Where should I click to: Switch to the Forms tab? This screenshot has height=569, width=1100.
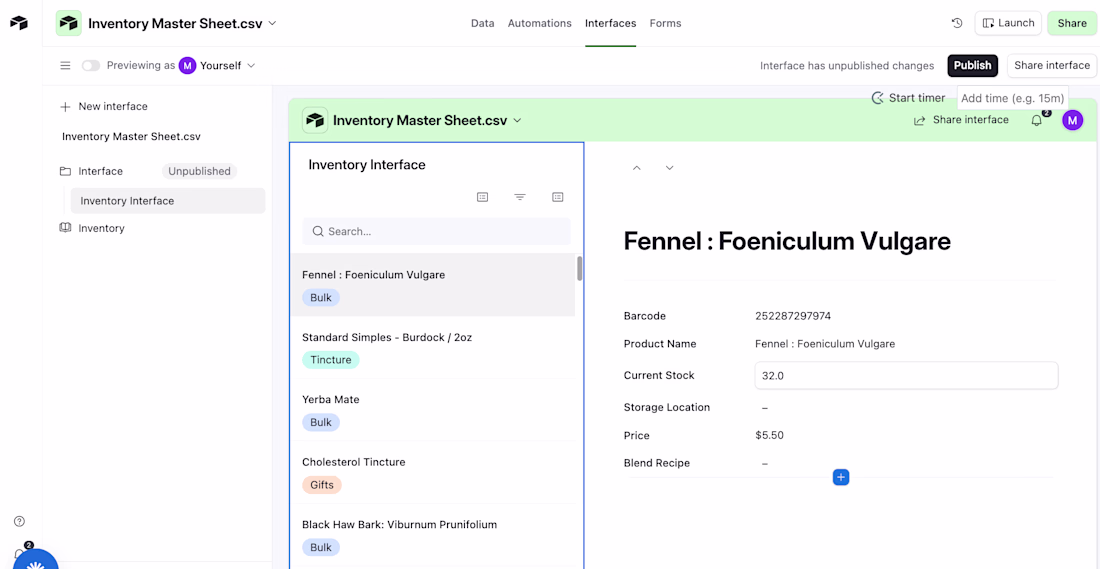665,23
